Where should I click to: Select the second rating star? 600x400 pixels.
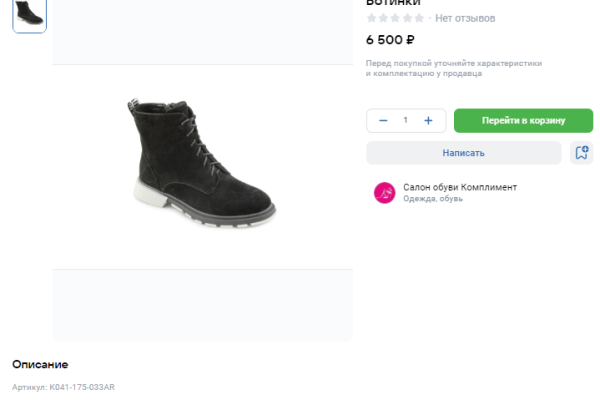pyautogui.click(x=384, y=18)
